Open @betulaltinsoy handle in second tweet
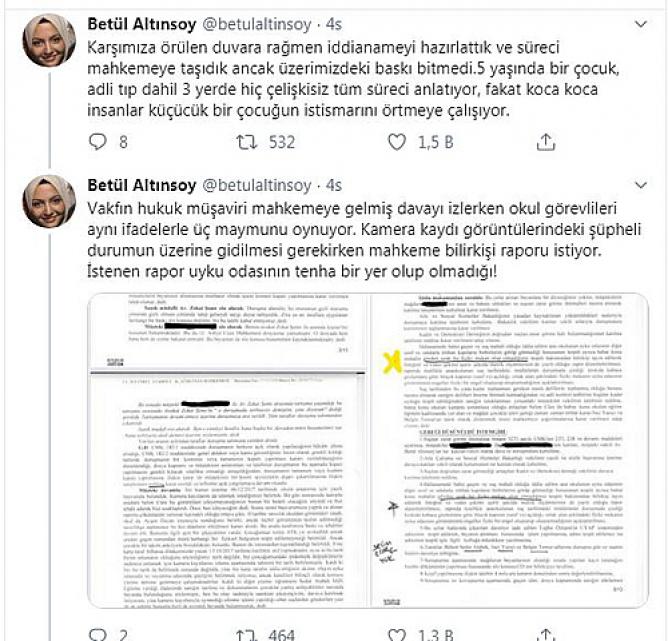 point(256,185)
